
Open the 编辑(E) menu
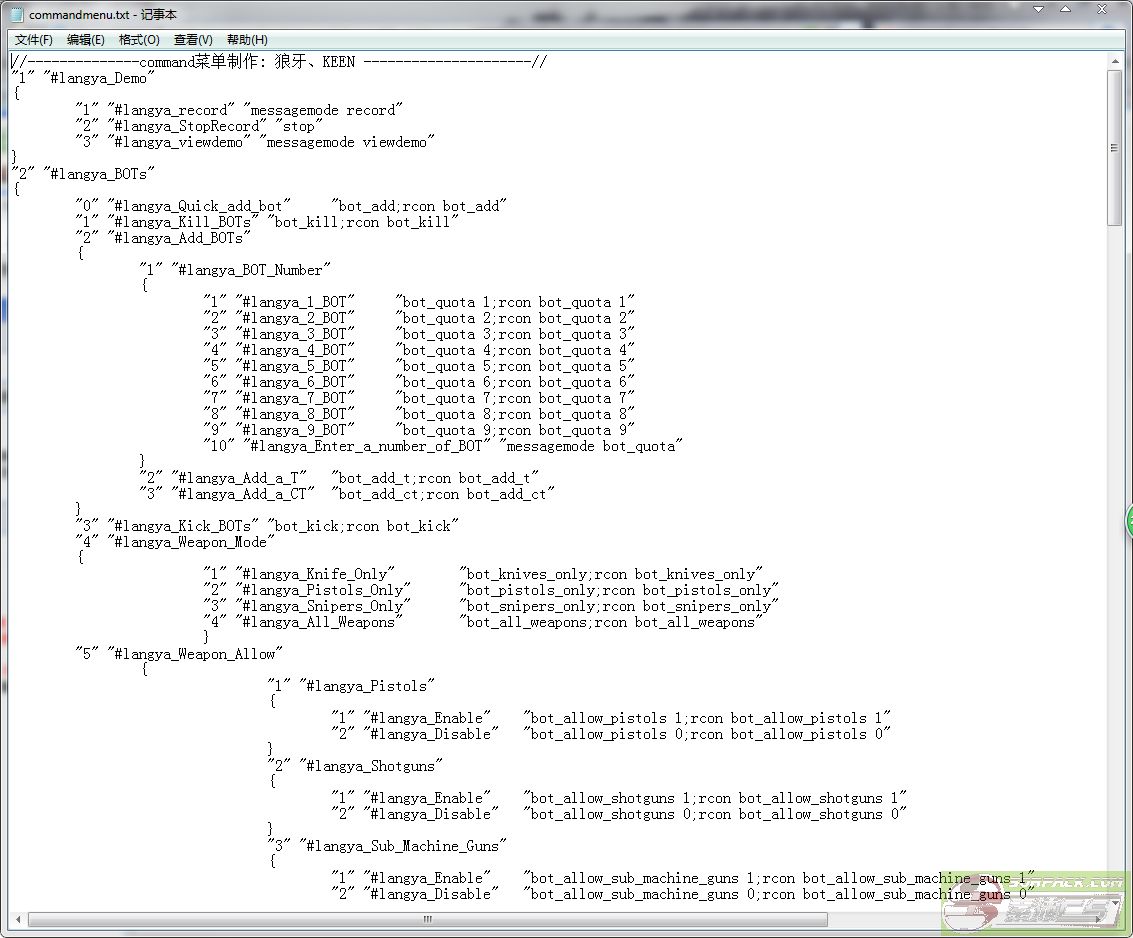pyautogui.click(x=85, y=40)
